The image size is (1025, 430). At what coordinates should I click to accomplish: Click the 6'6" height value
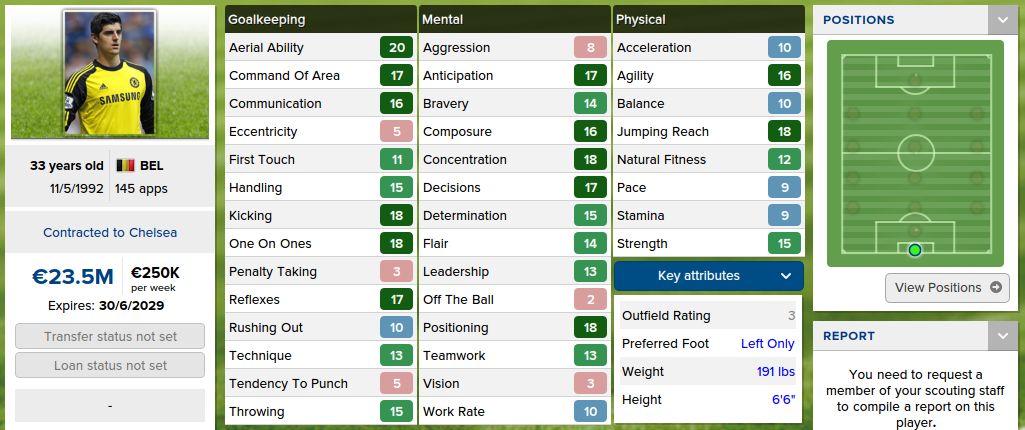[x=781, y=400]
